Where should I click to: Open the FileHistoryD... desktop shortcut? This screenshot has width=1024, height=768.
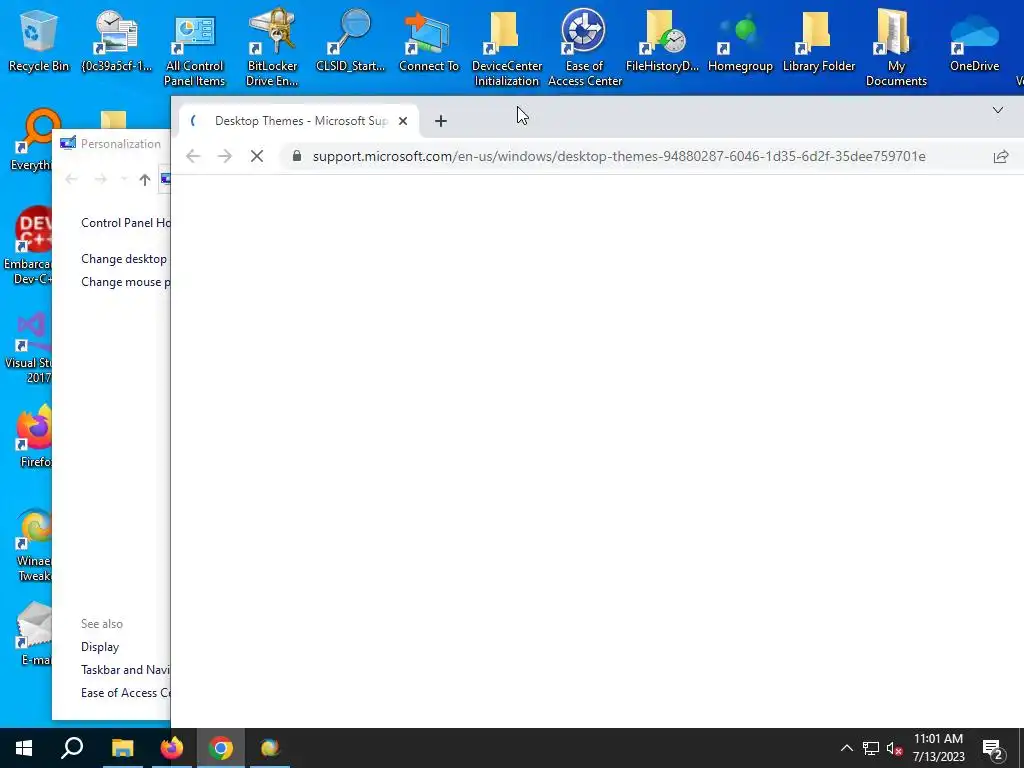tap(662, 39)
